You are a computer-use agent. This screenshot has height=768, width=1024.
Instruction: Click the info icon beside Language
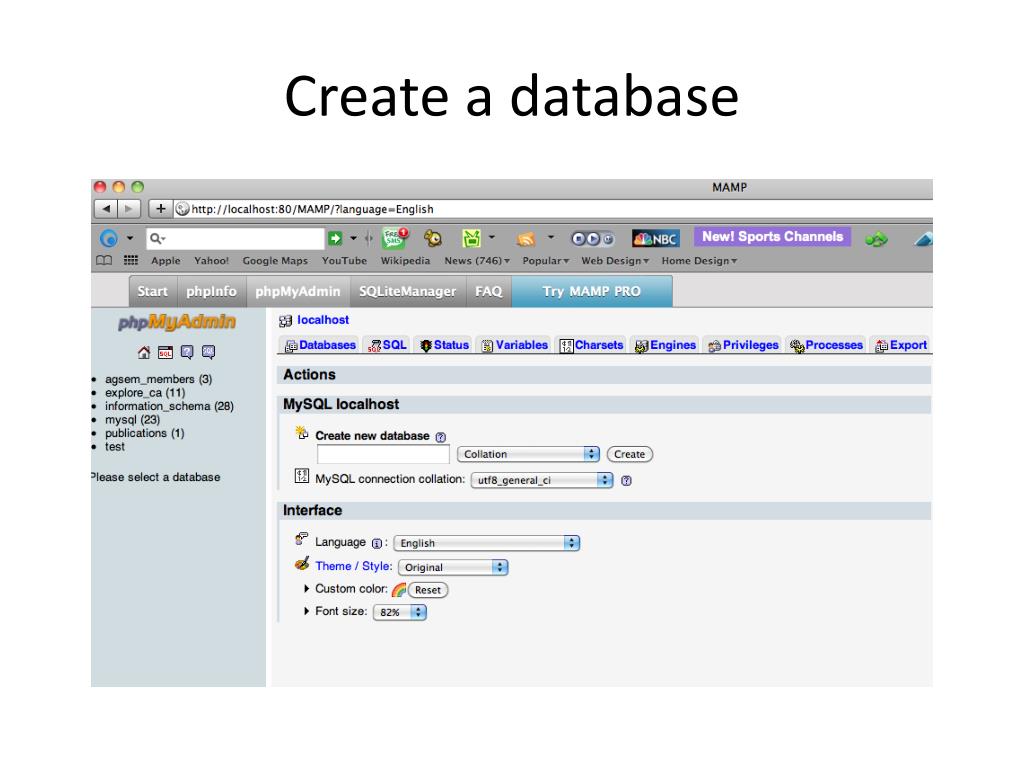coord(377,543)
